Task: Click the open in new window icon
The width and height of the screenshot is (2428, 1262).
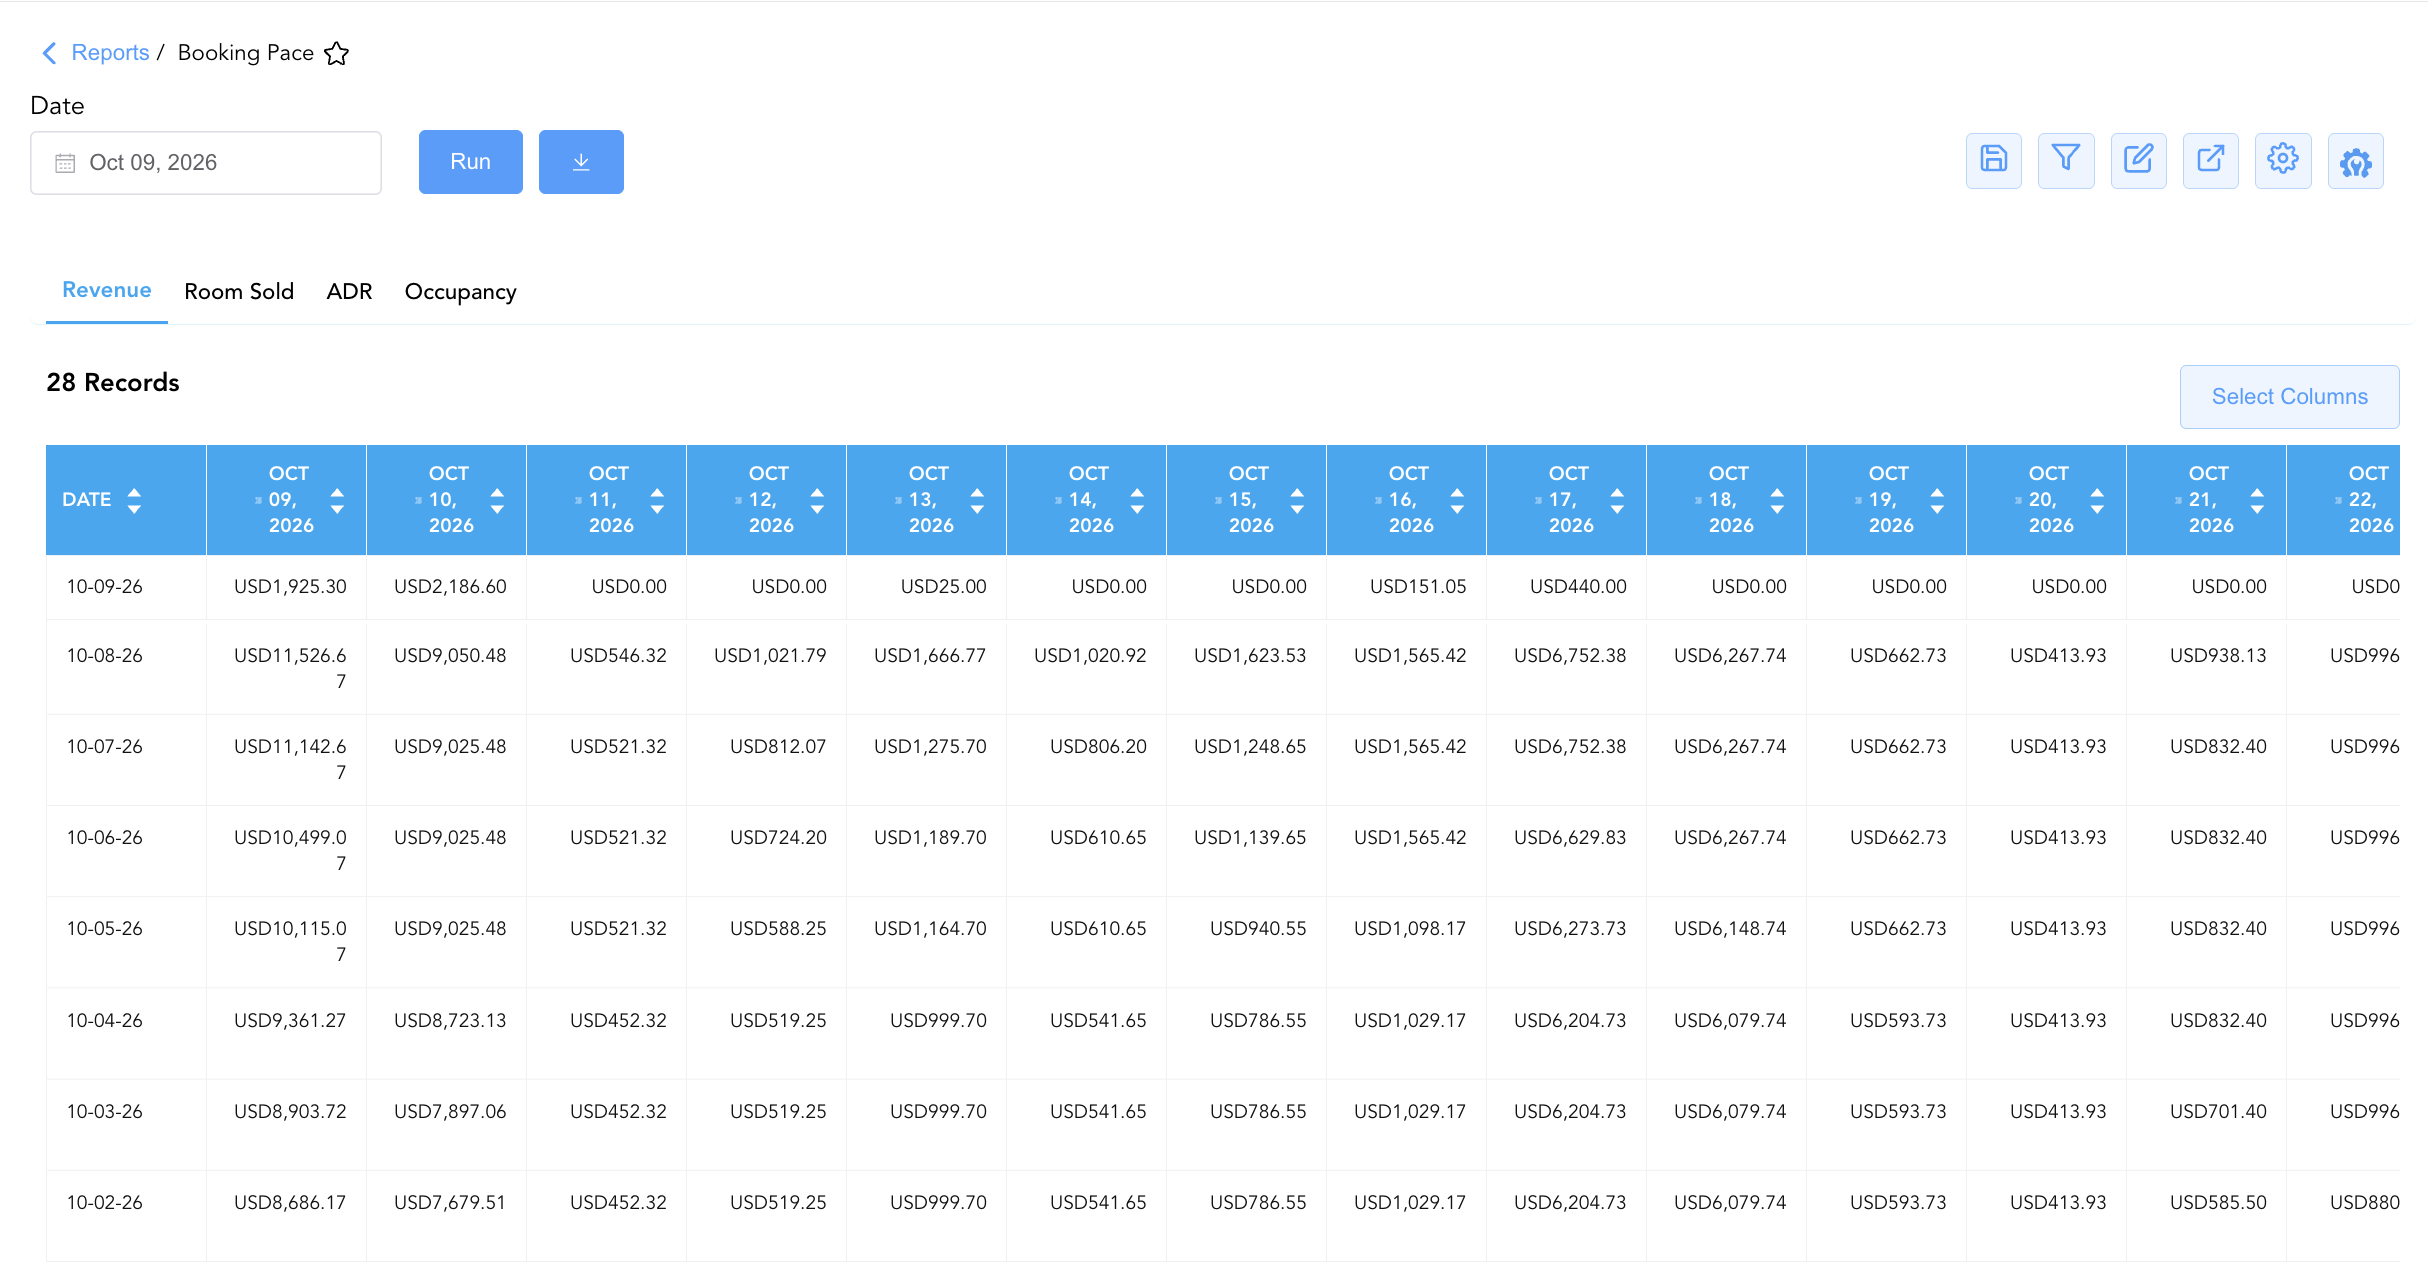Action: coord(2210,160)
